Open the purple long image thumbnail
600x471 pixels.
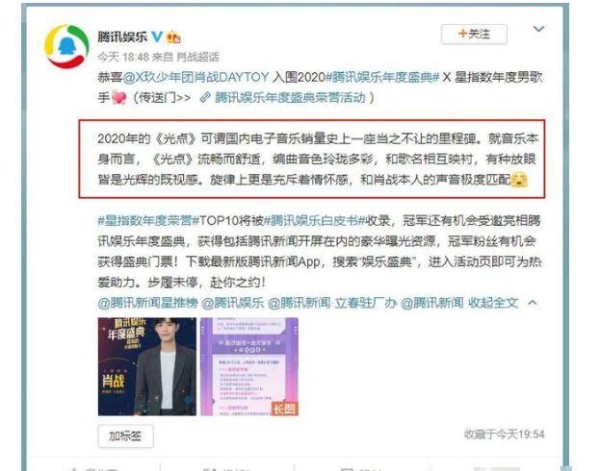click(249, 366)
